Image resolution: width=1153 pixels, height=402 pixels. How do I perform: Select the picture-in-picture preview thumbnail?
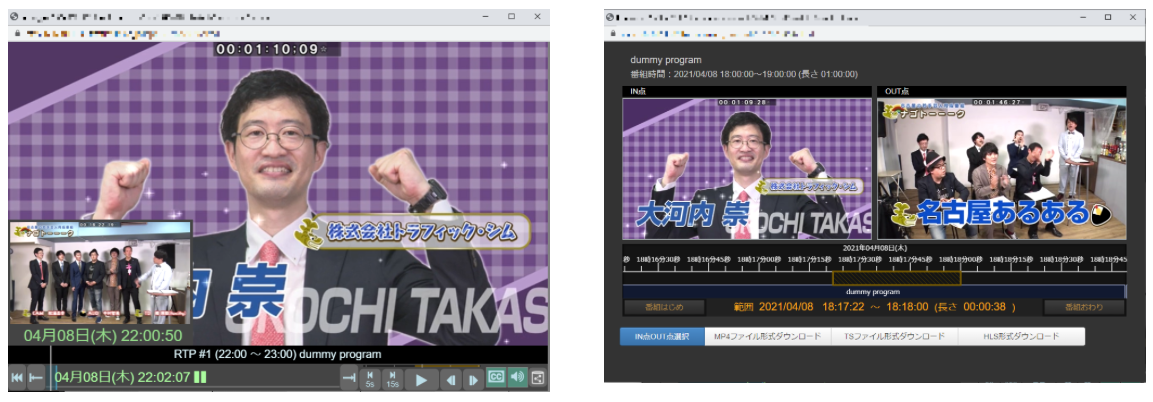pos(101,272)
